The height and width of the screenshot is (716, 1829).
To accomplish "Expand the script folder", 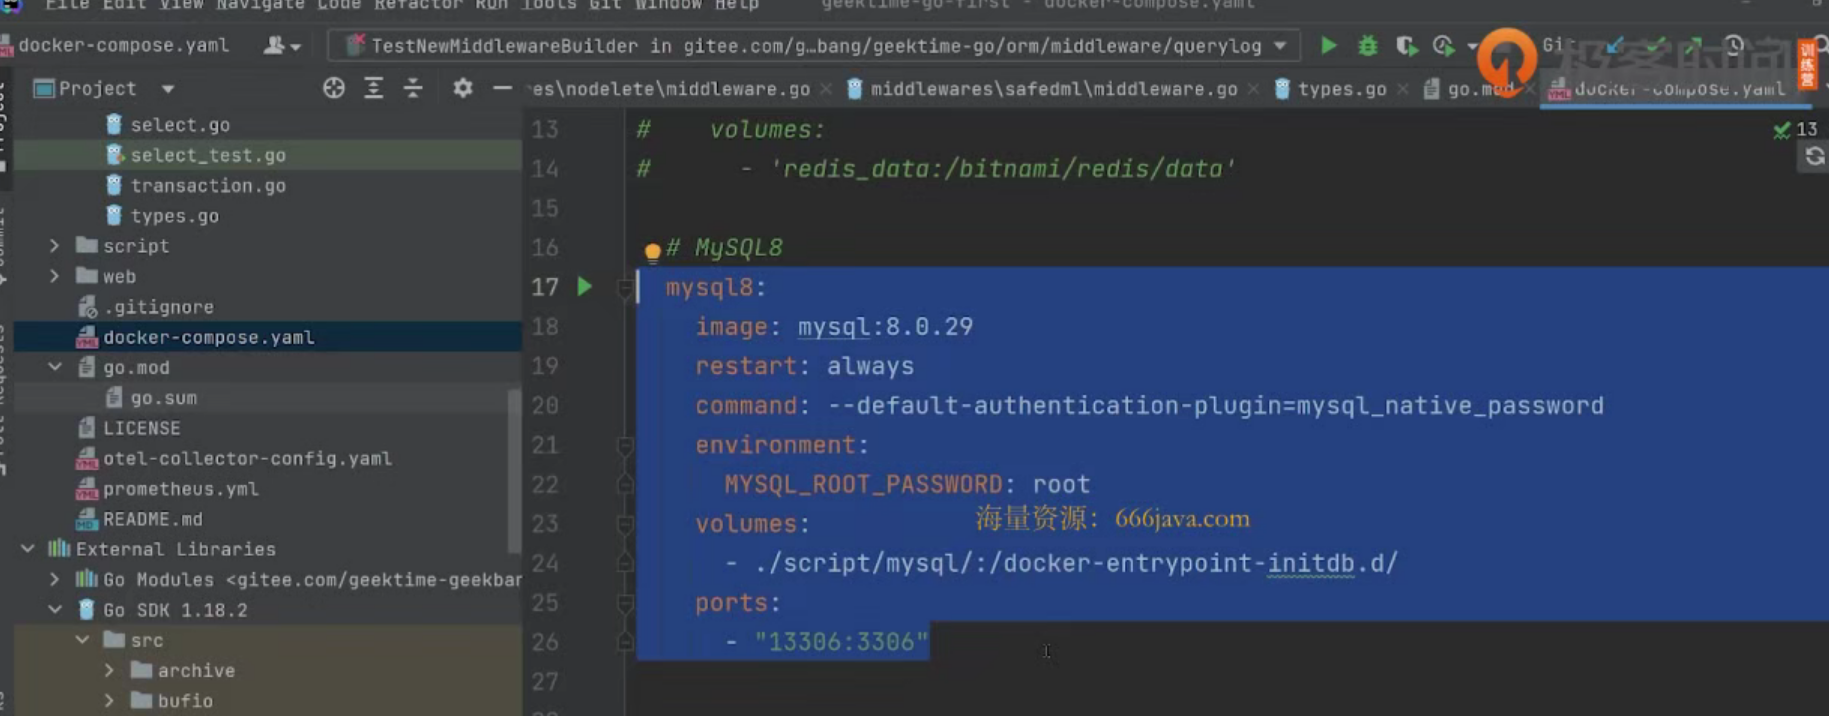I will pyautogui.click(x=55, y=246).
